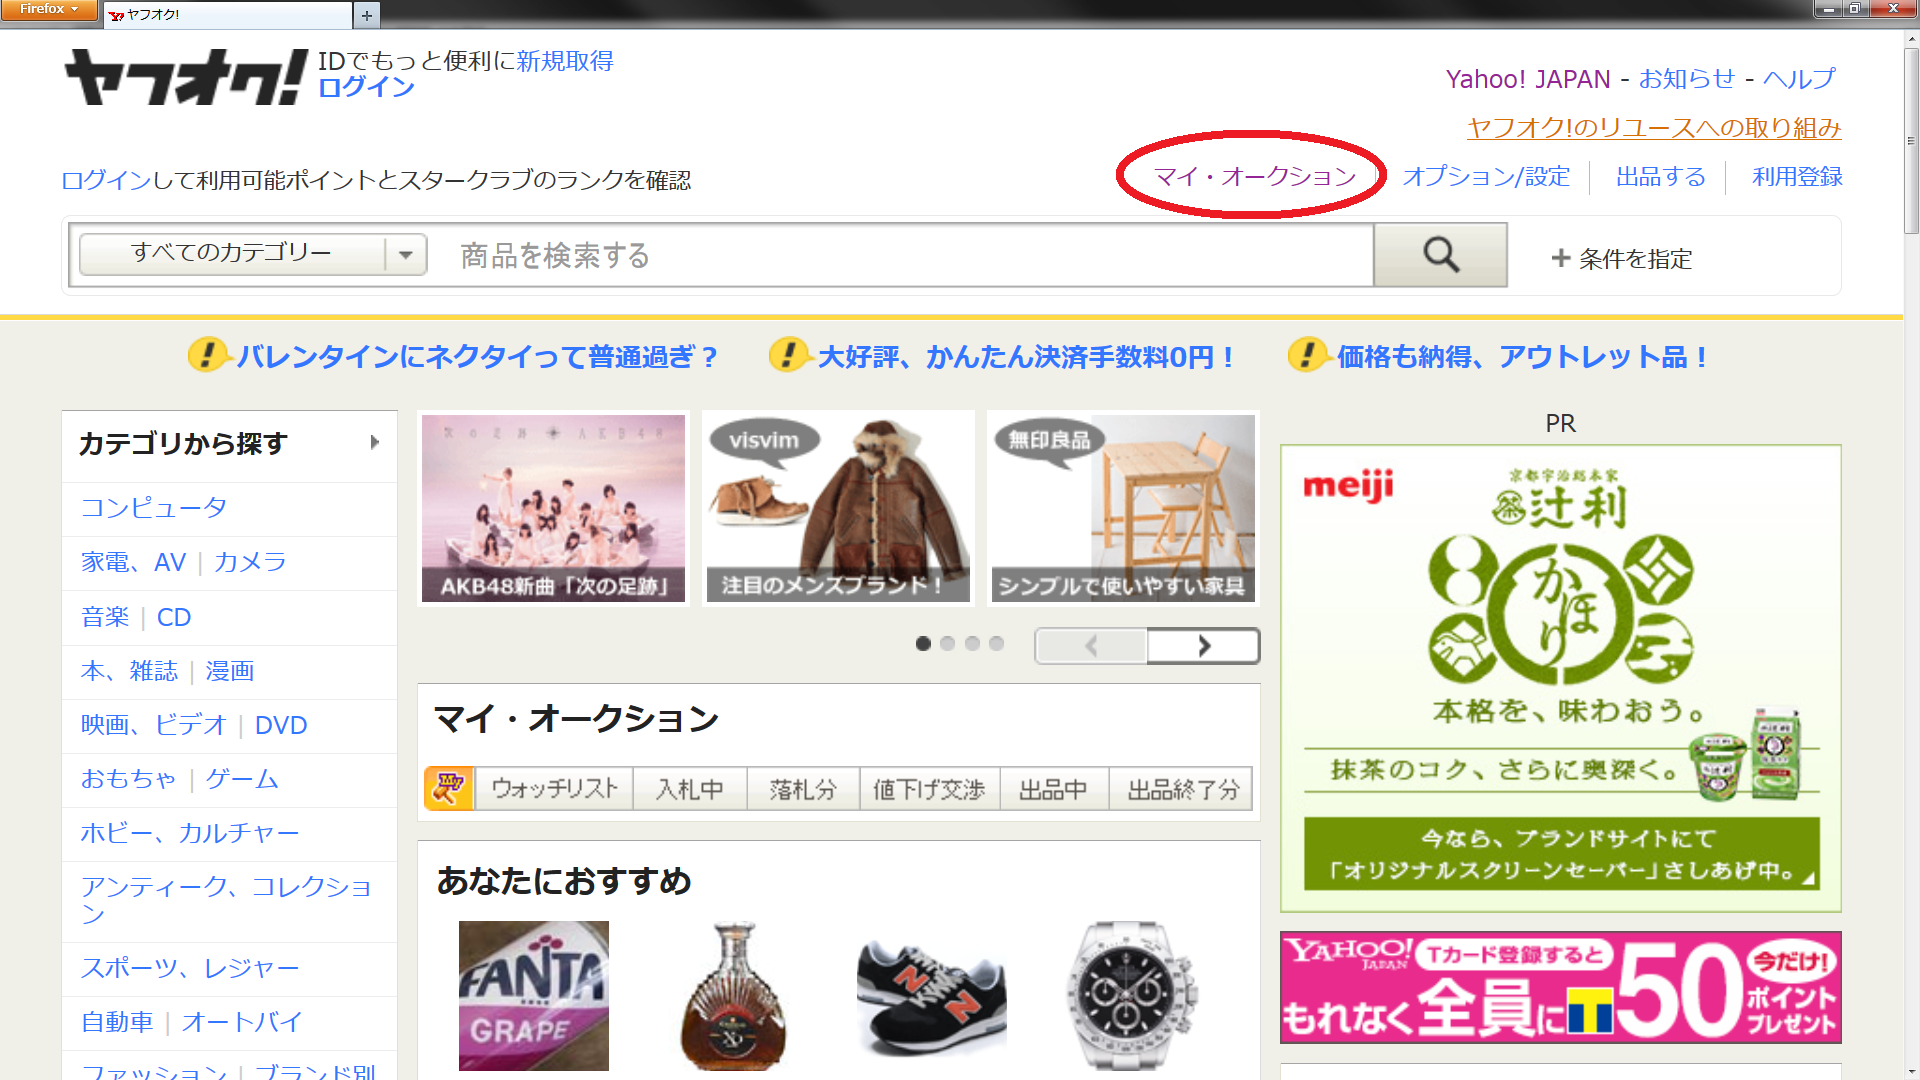The image size is (1920, 1080).
Task: Select the second carousel page dot
Action: (x=947, y=643)
